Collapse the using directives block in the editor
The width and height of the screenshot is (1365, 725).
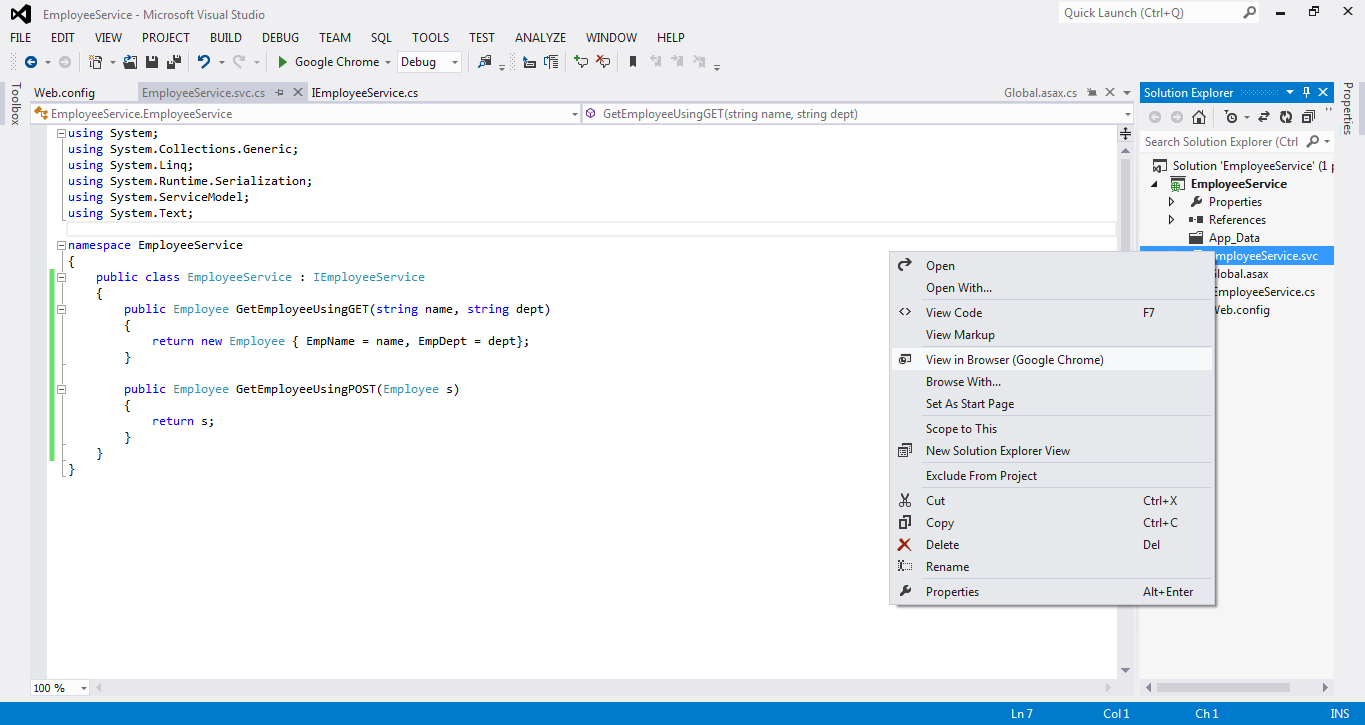(61, 133)
